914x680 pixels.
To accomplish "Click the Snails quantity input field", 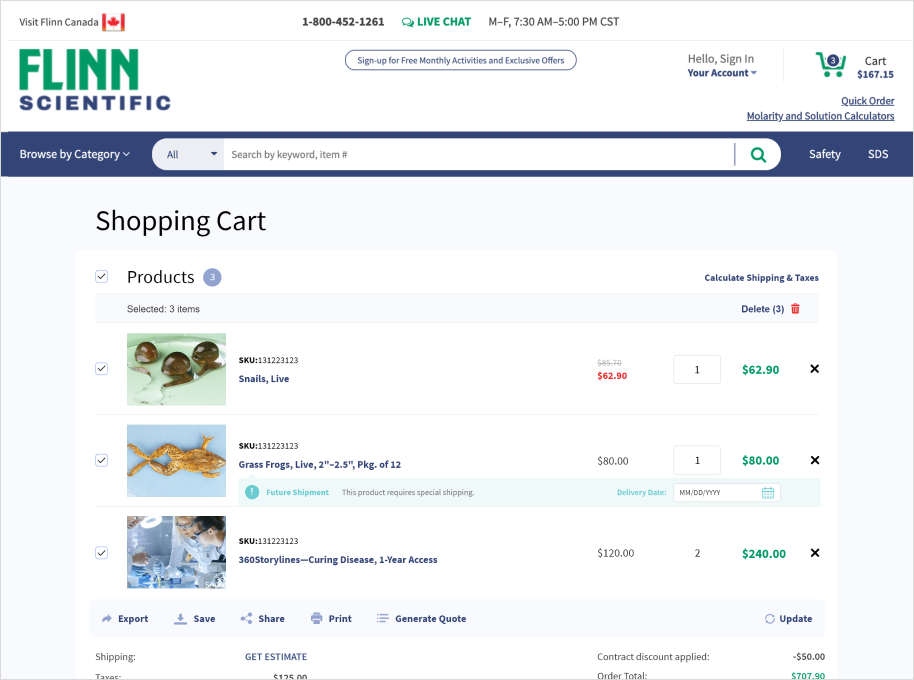I will pyautogui.click(x=697, y=369).
